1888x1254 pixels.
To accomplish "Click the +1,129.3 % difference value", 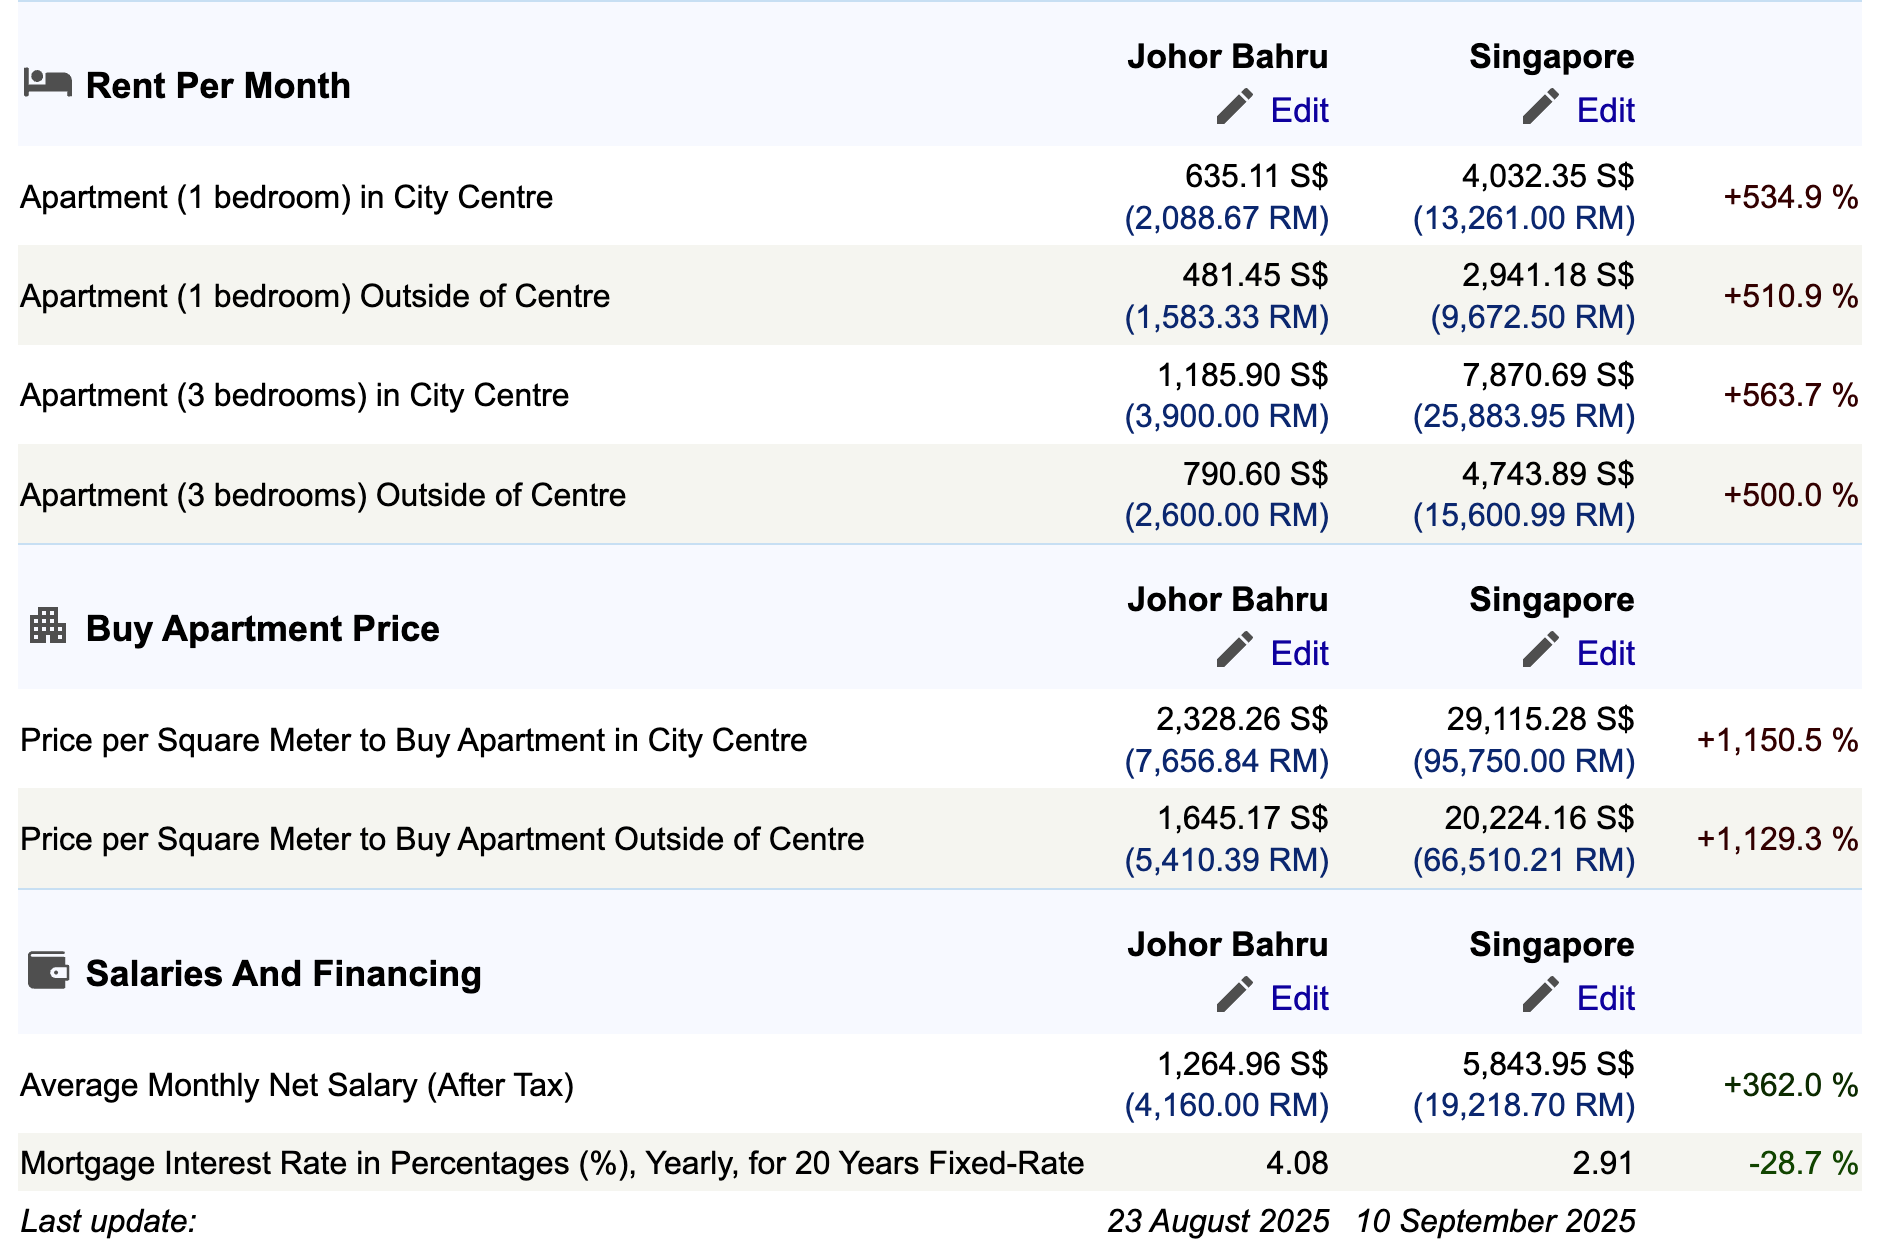I will (1777, 839).
